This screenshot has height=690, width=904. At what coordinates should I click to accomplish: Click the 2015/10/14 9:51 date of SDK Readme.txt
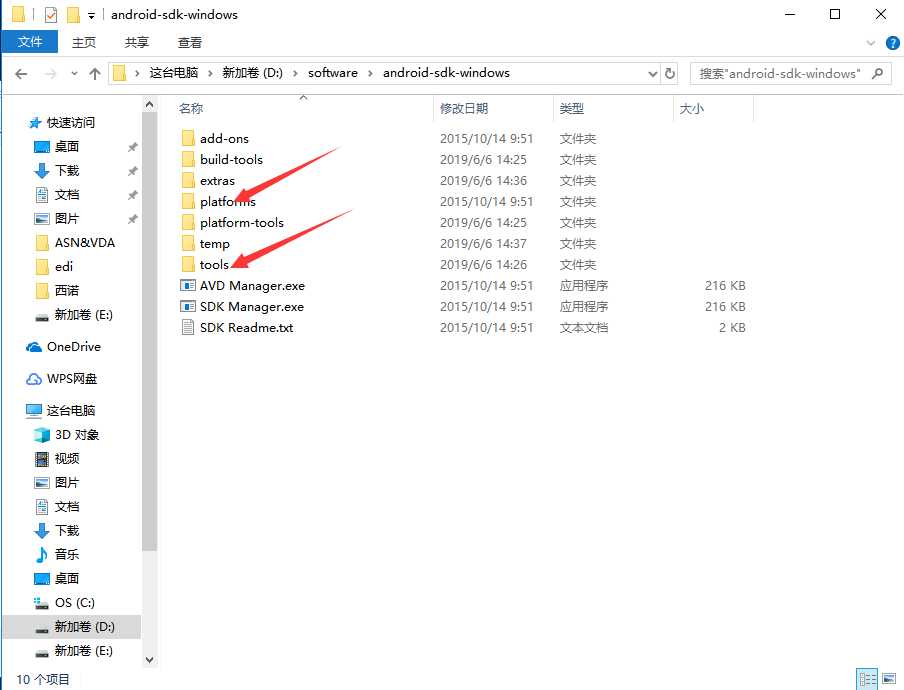tap(486, 327)
